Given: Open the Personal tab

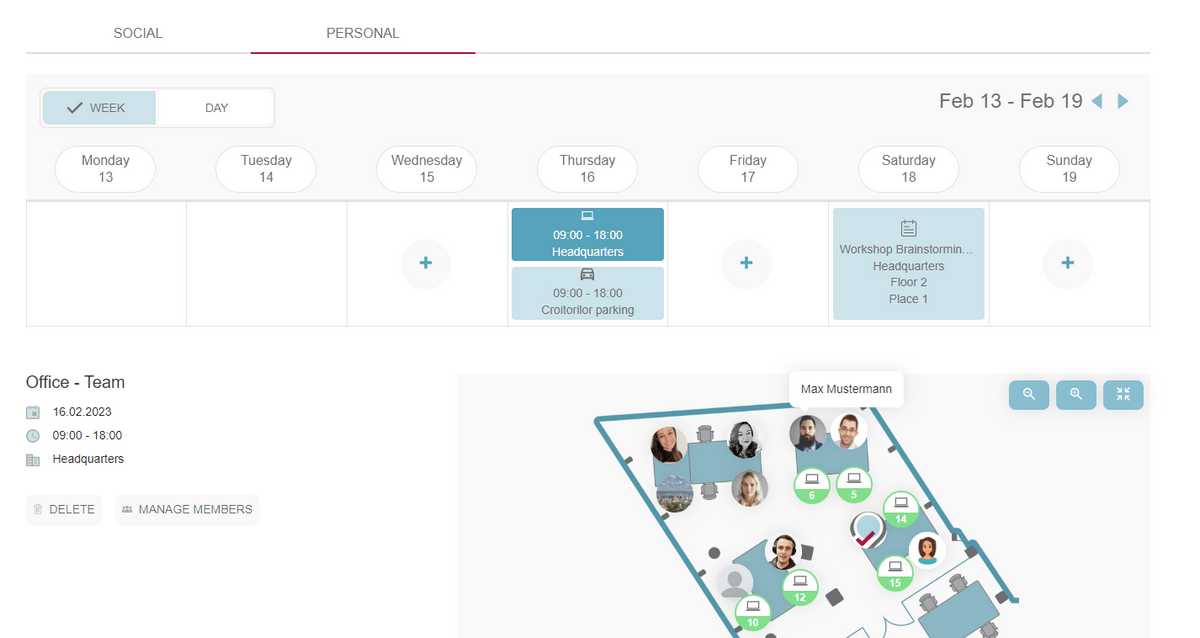Looking at the screenshot, I should click(x=362, y=33).
